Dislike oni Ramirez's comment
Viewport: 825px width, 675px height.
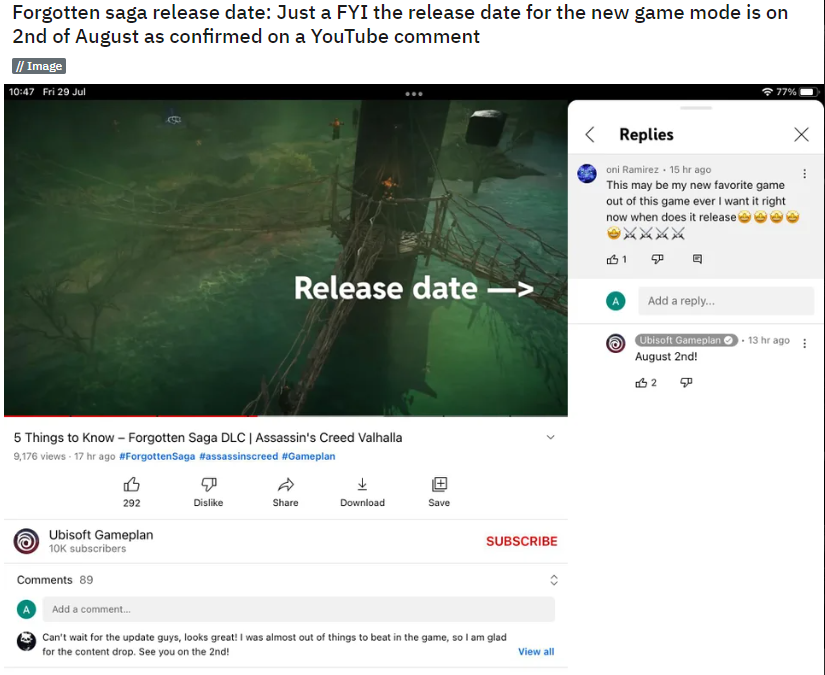click(x=657, y=259)
